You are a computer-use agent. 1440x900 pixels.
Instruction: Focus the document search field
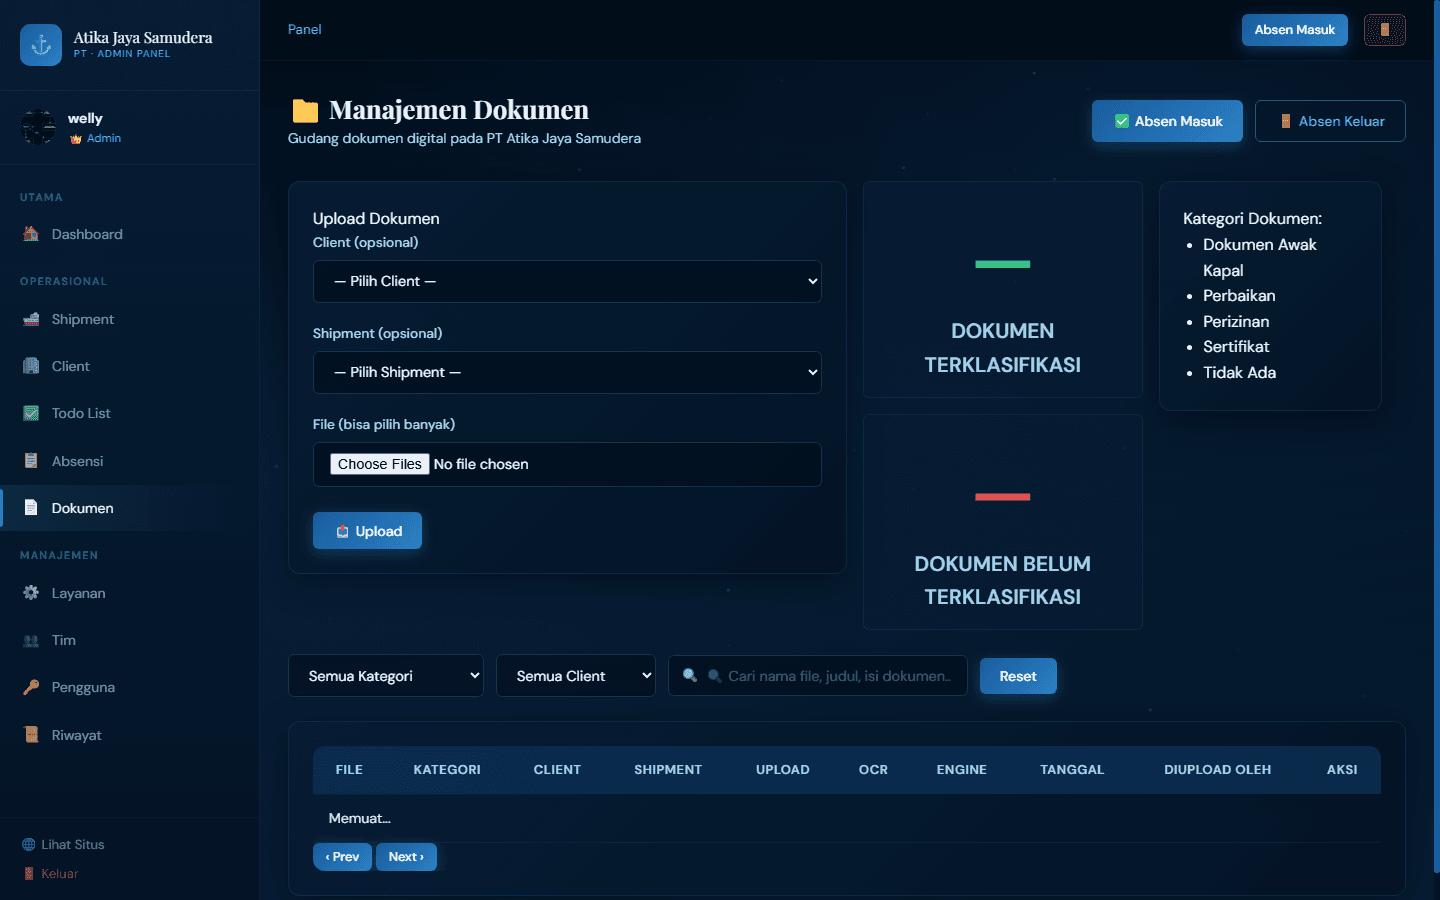point(818,676)
